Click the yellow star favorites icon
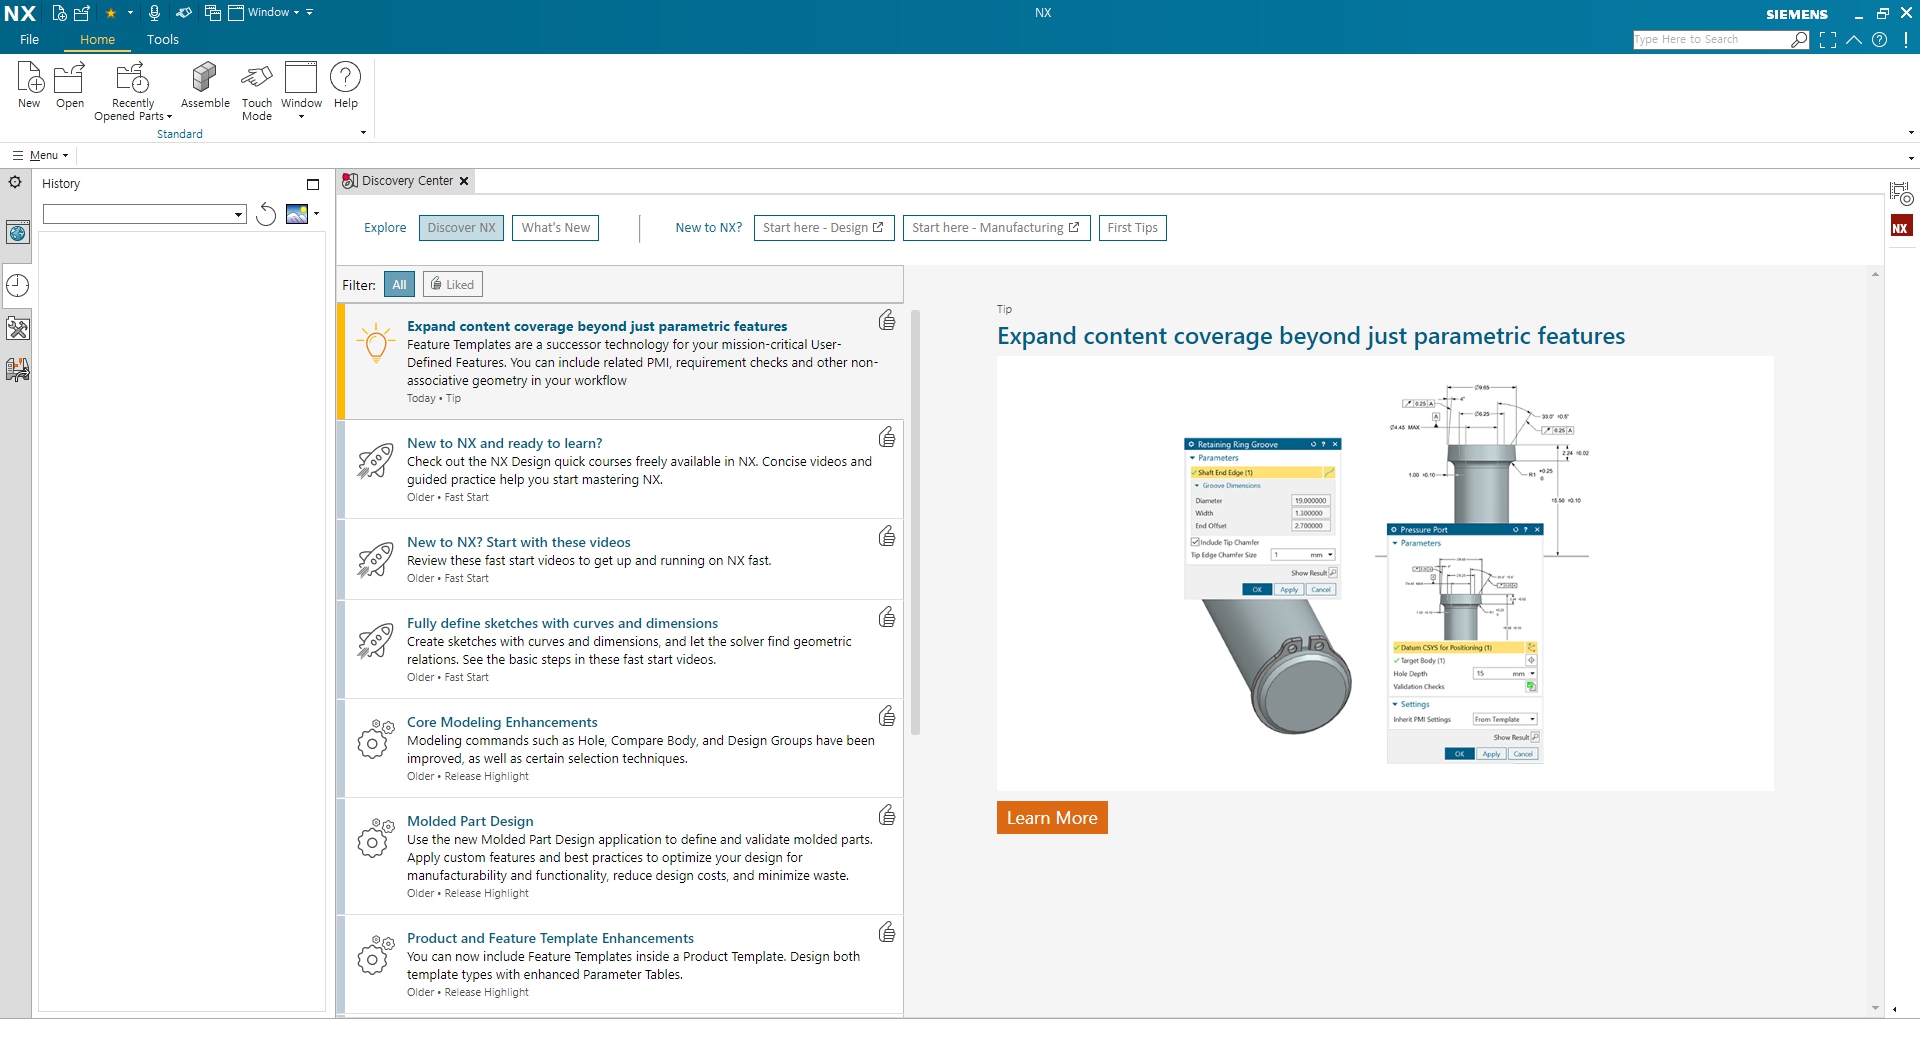The image size is (1920, 1040). (111, 13)
